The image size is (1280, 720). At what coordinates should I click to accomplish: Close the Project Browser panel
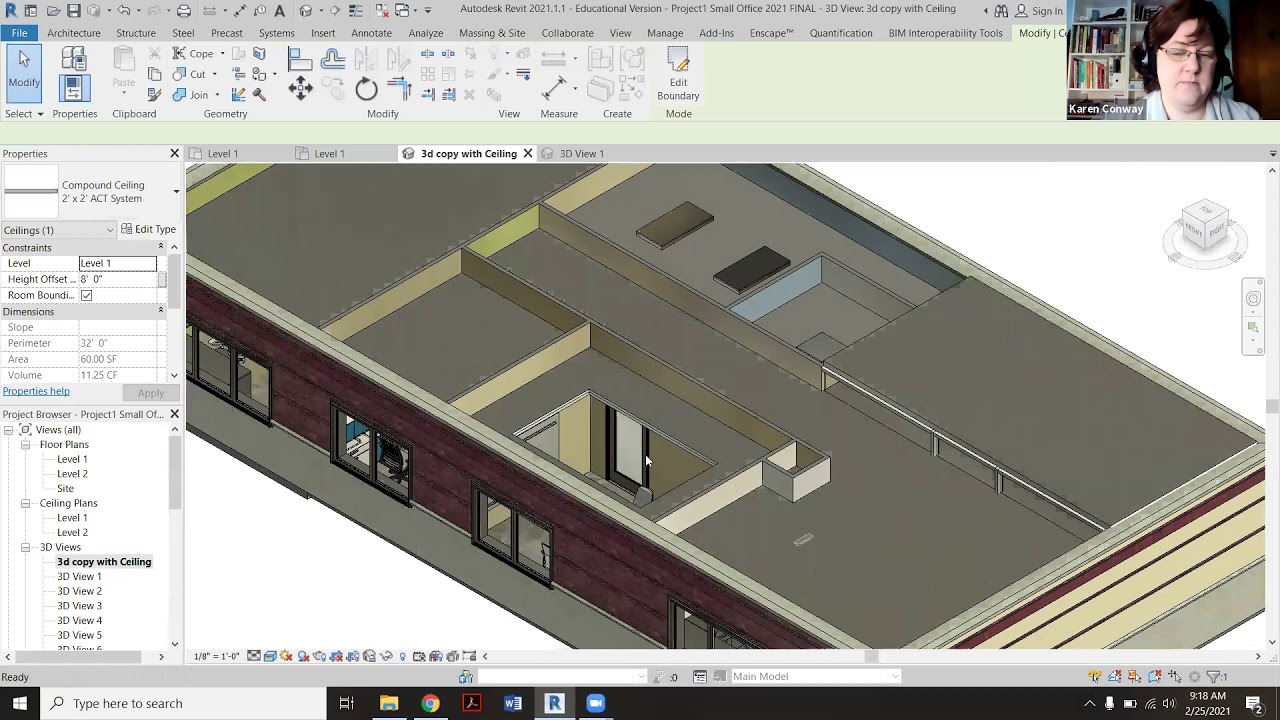(x=174, y=414)
